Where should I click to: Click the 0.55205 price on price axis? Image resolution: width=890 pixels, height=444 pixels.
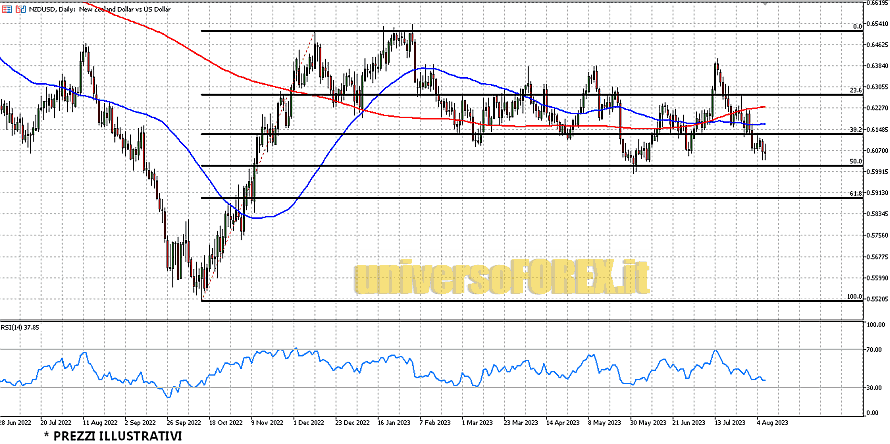[878, 299]
